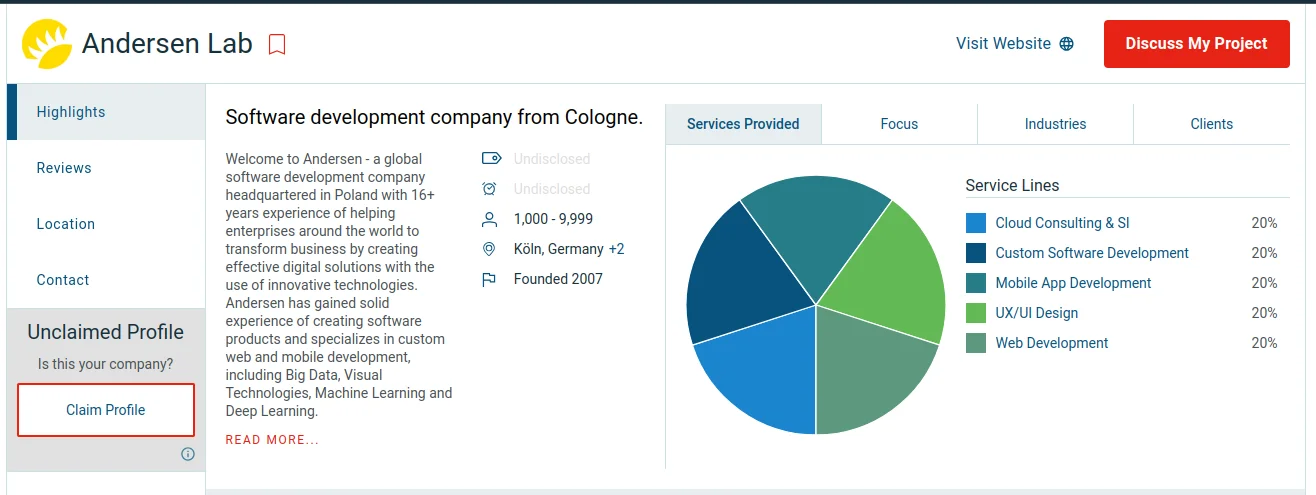Viewport: 1316px width, 495px height.
Task: Select the Highlights sidebar item
Action: pyautogui.click(x=106, y=112)
